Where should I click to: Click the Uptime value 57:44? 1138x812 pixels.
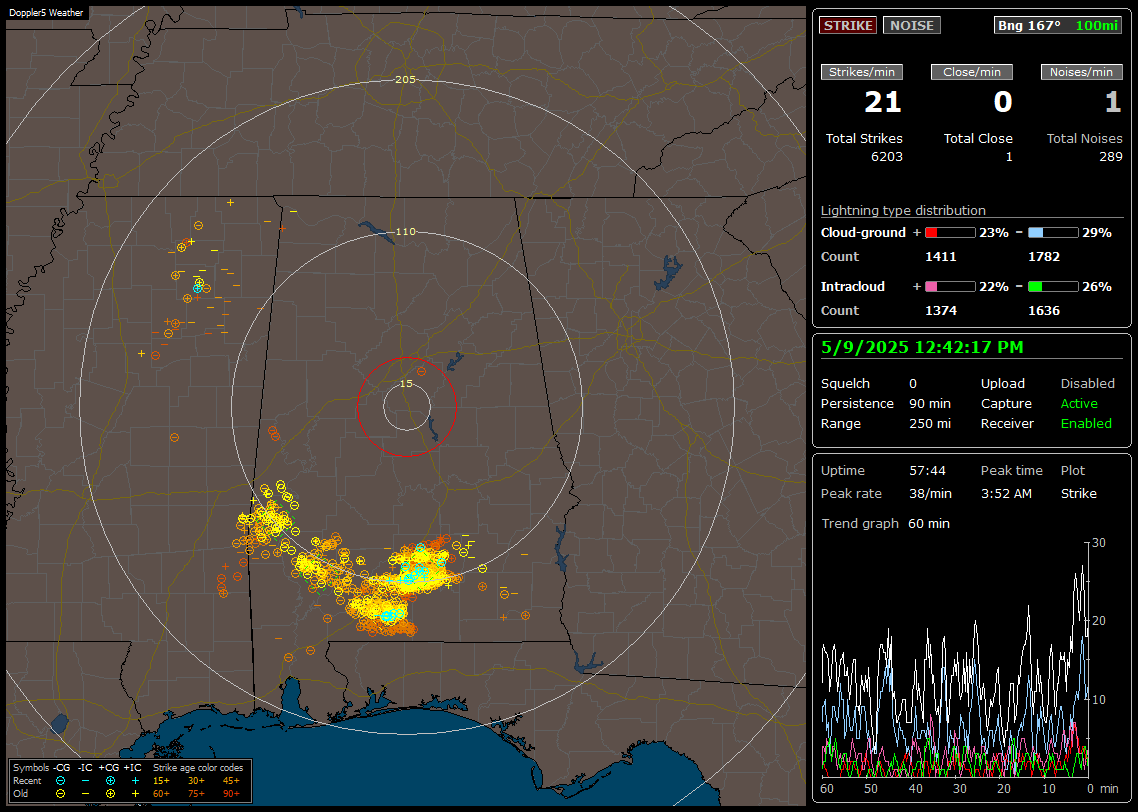pyautogui.click(x=927, y=471)
